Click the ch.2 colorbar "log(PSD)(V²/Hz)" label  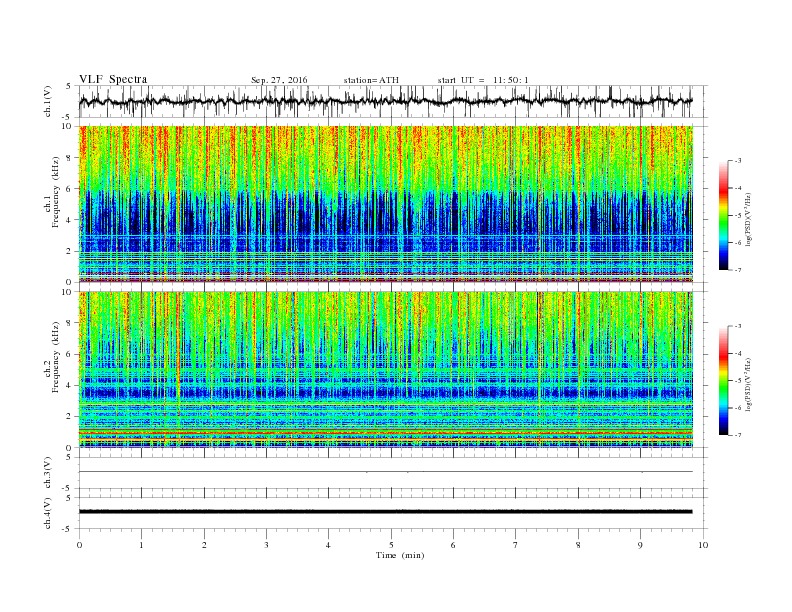tap(750, 384)
